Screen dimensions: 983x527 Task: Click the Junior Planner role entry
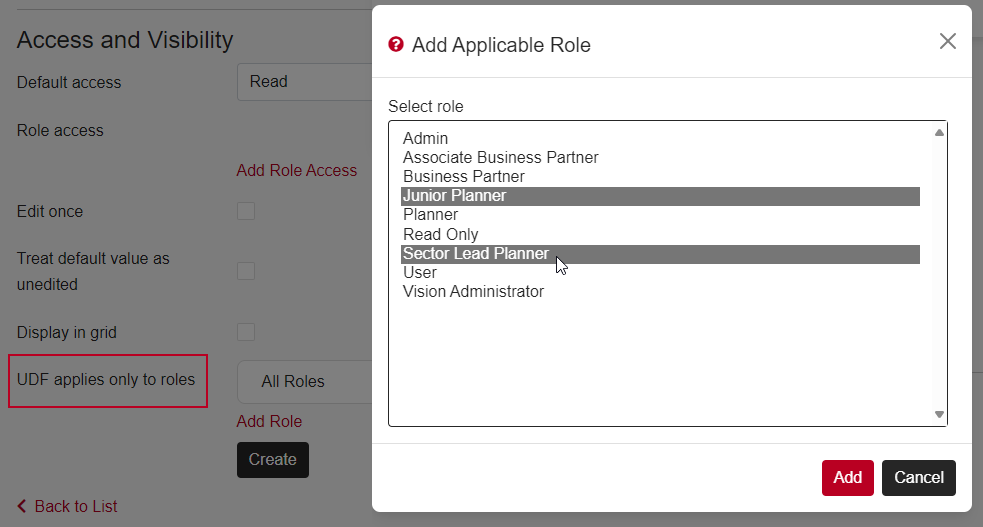coord(660,196)
